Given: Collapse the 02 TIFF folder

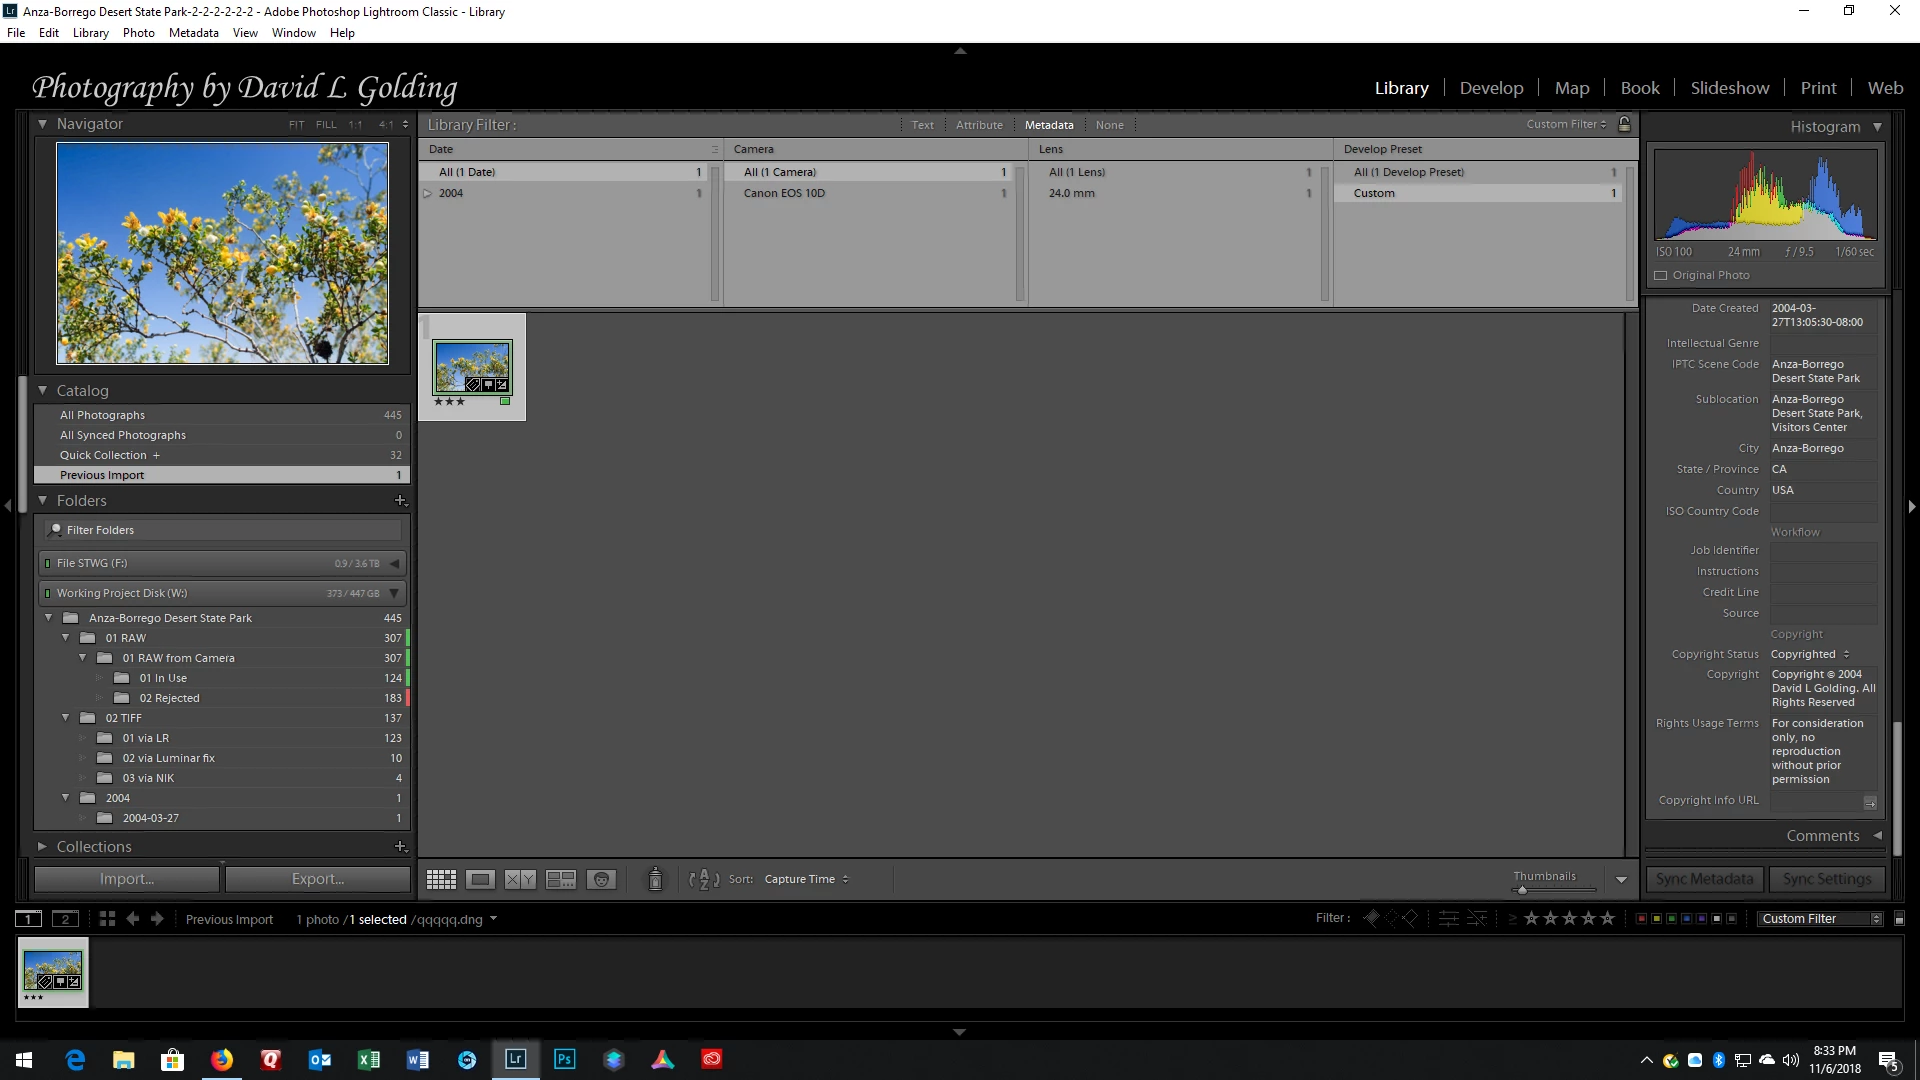Looking at the screenshot, I should (66, 718).
